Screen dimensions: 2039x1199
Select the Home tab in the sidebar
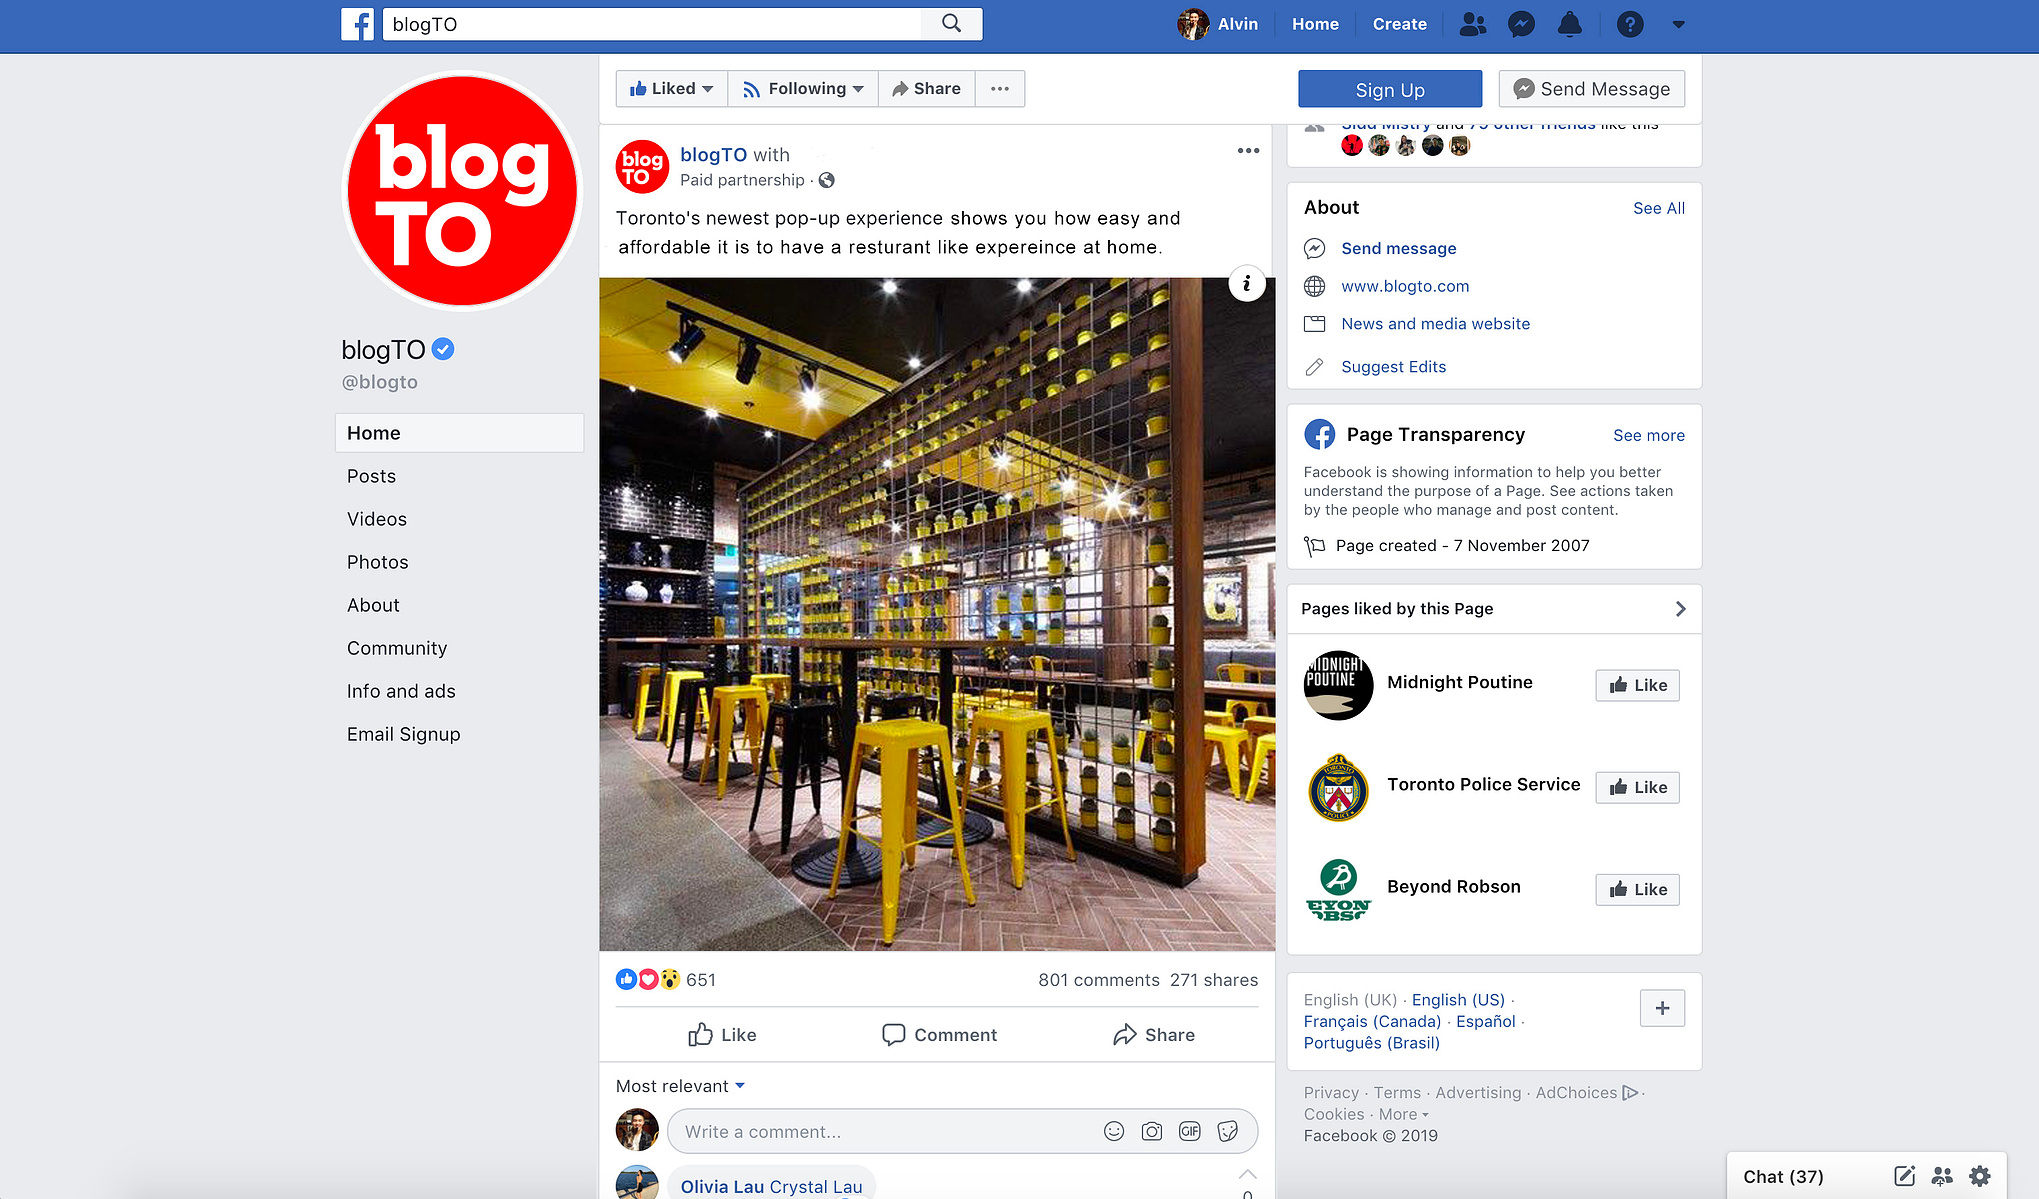[459, 433]
